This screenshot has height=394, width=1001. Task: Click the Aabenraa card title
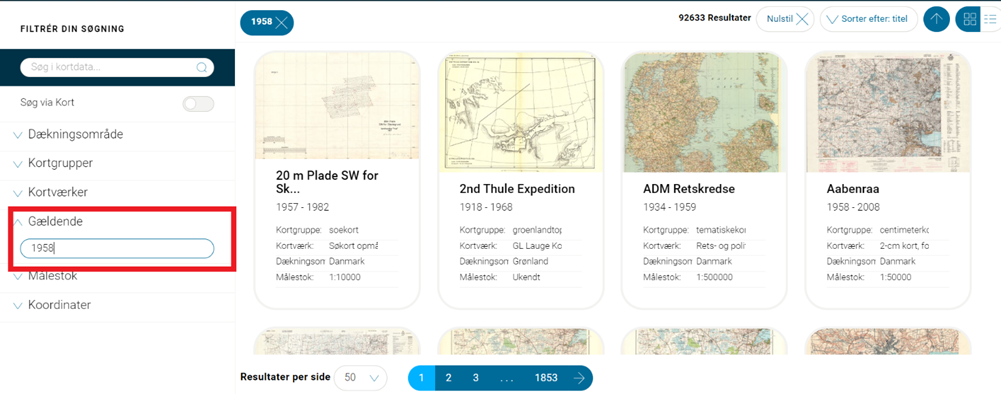pyautogui.click(x=854, y=189)
